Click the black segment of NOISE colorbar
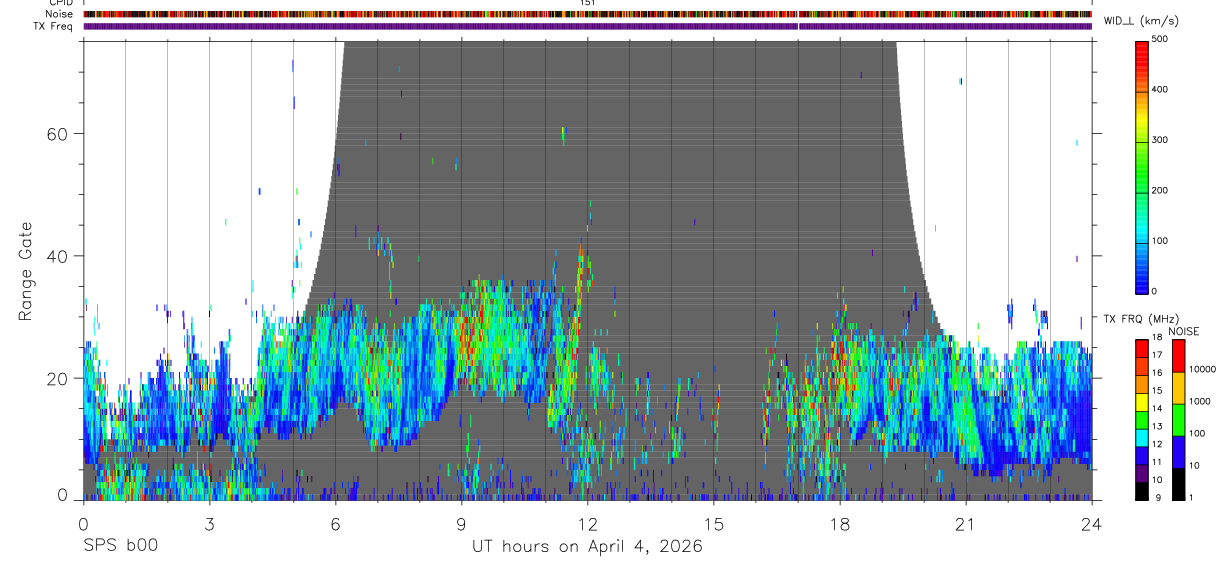Image resolution: width=1228 pixels, height=567 pixels. coord(1177,484)
